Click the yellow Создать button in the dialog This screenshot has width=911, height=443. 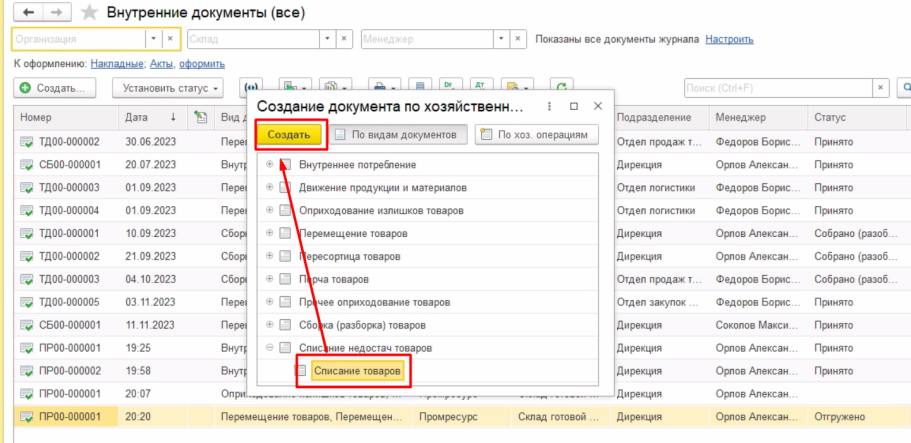pyautogui.click(x=290, y=134)
